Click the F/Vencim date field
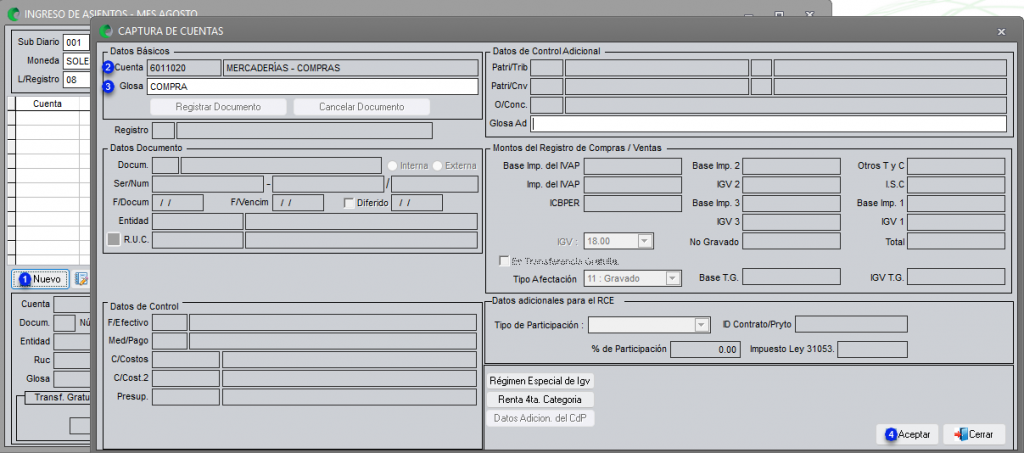 [x=298, y=203]
